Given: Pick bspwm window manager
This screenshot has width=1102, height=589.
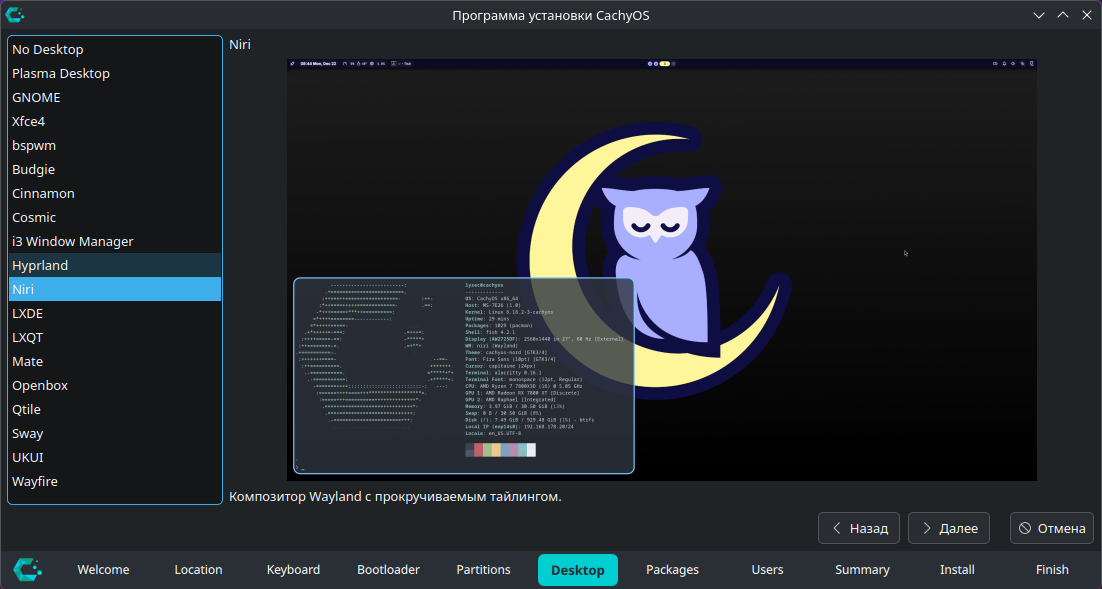Looking at the screenshot, I should 115,145.
